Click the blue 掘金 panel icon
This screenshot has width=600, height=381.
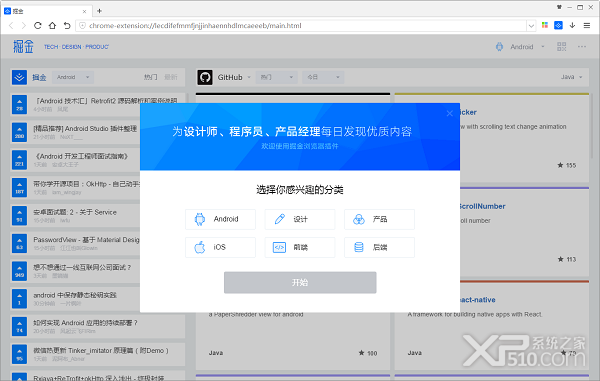pyautogui.click(x=19, y=77)
